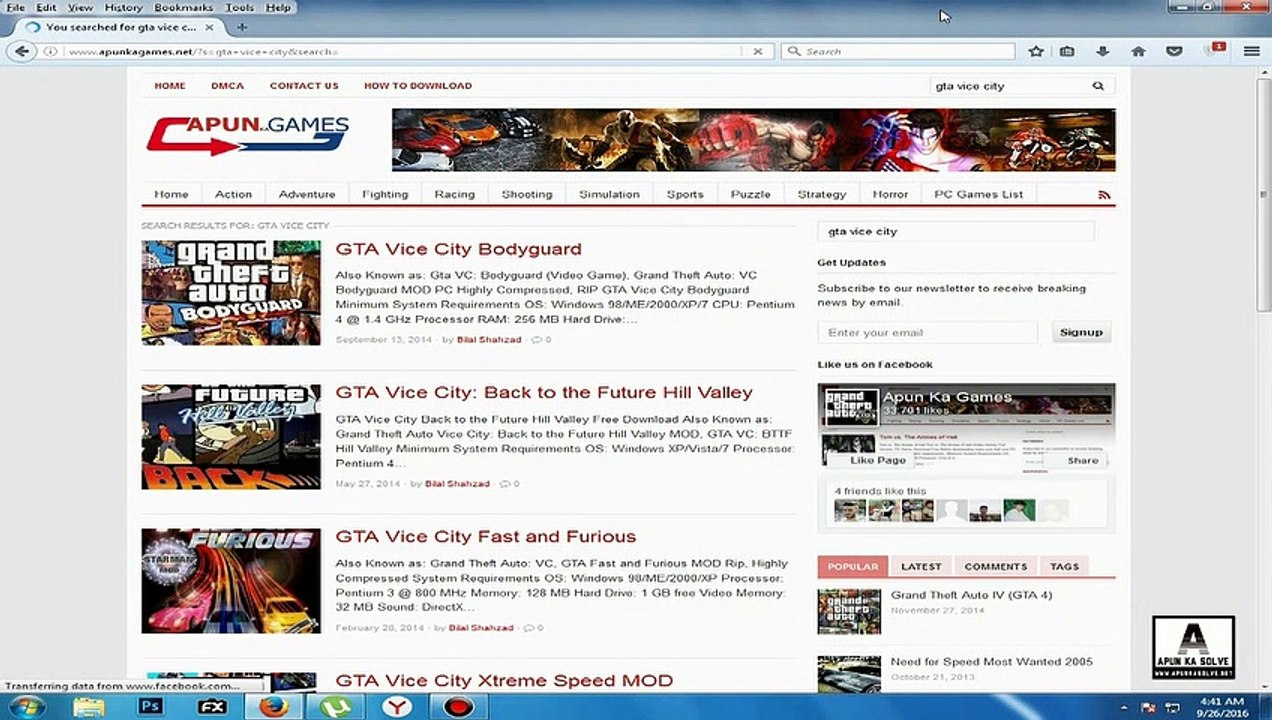Switch to the TAGS sidebar tab
Image resolution: width=1272 pixels, height=720 pixels.
coord(1064,567)
